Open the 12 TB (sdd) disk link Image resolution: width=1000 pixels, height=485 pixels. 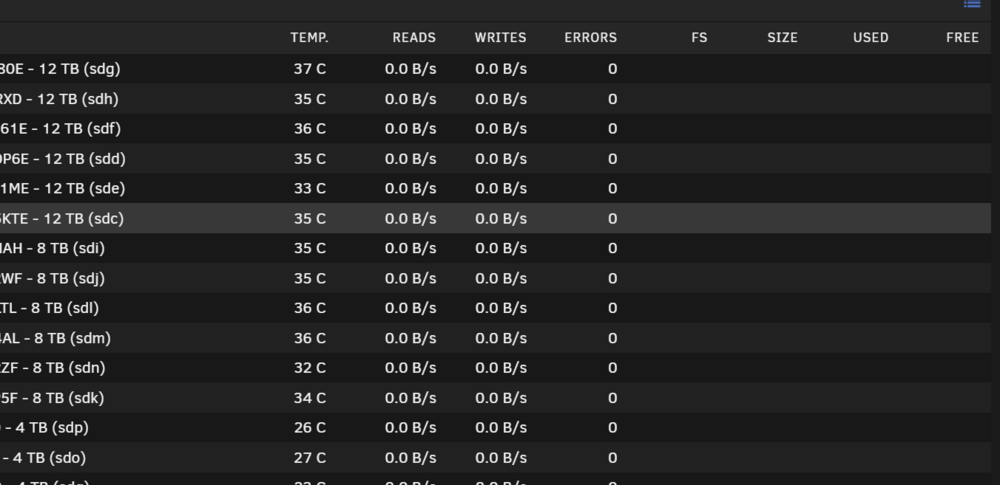(62, 159)
